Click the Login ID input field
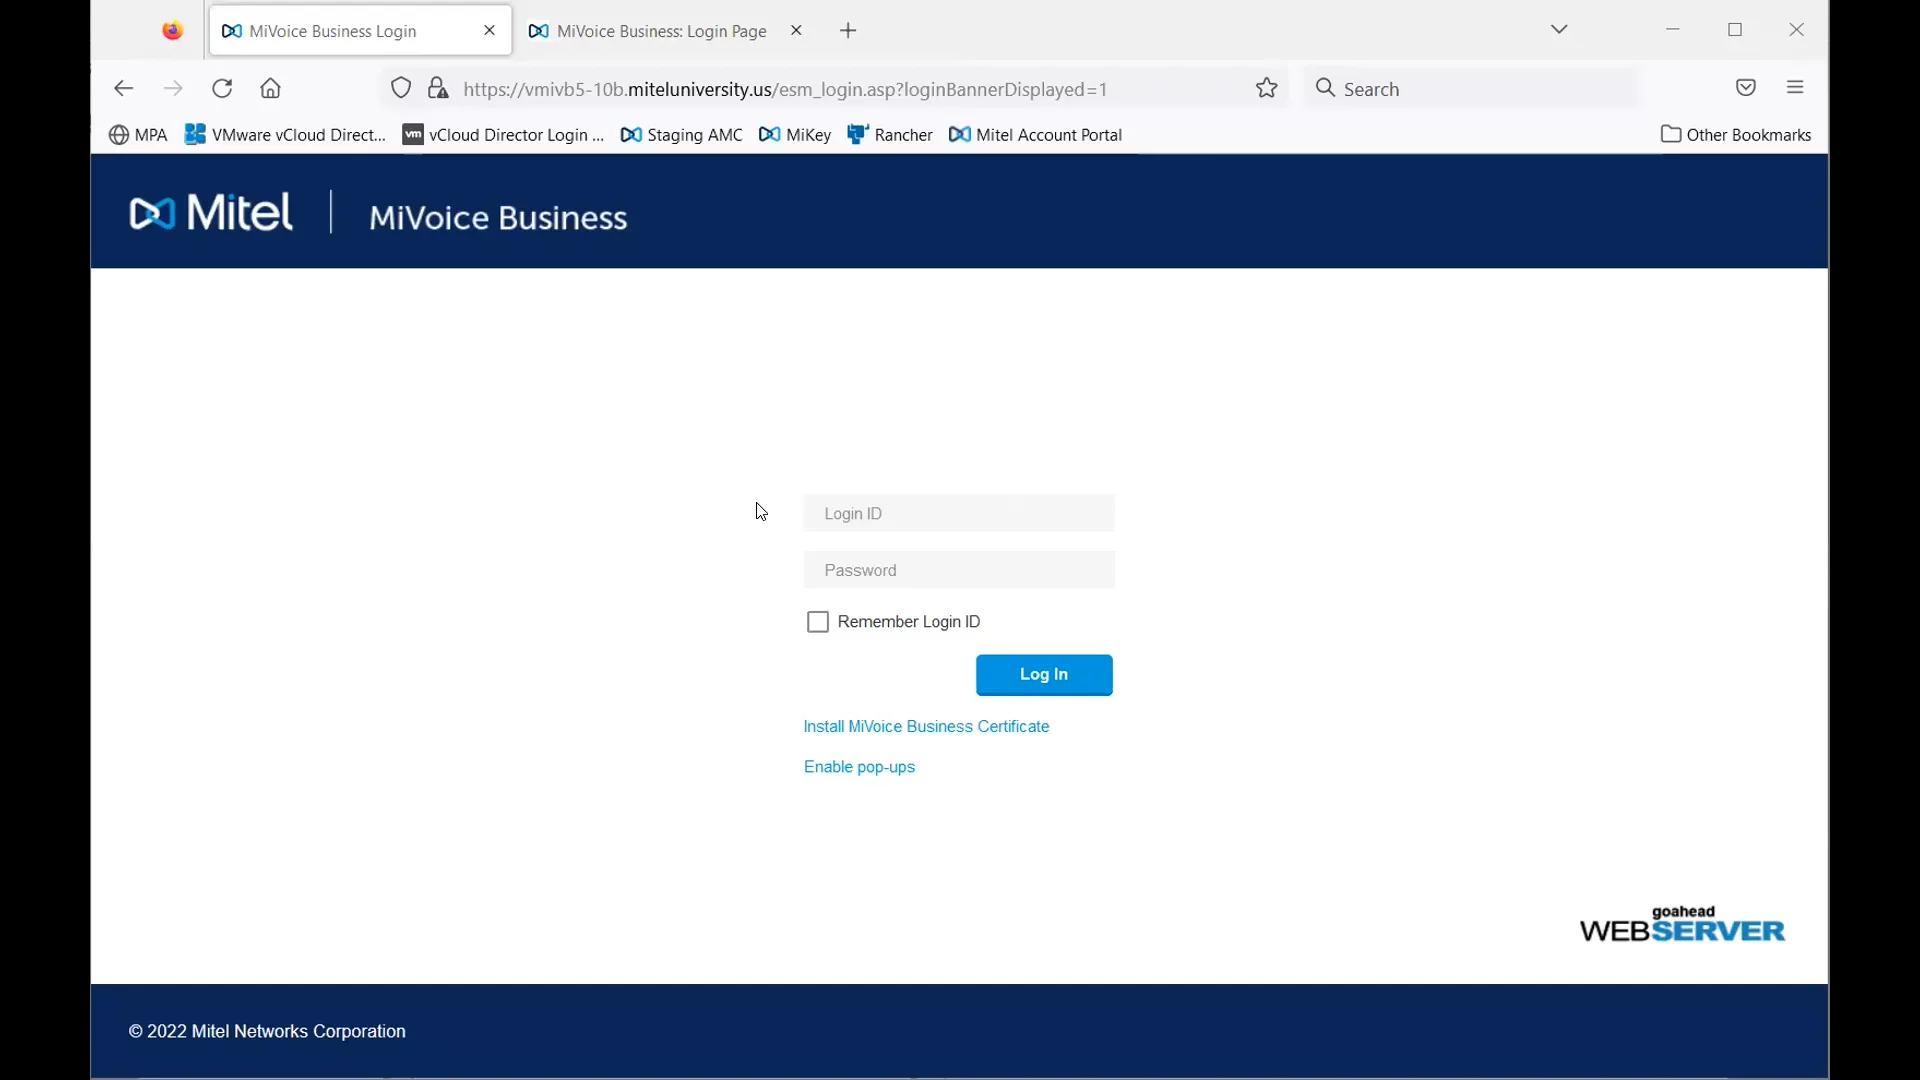The width and height of the screenshot is (1920, 1080). point(958,513)
